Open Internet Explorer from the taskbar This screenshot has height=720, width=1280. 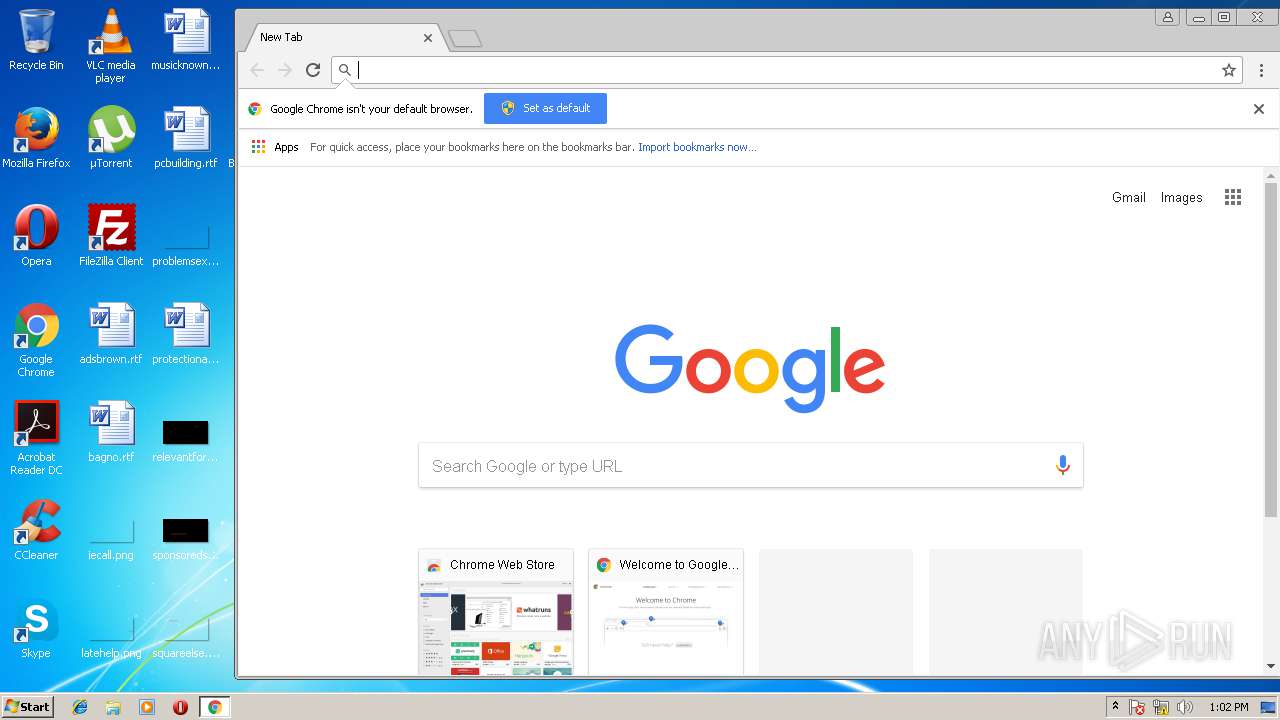(80, 707)
